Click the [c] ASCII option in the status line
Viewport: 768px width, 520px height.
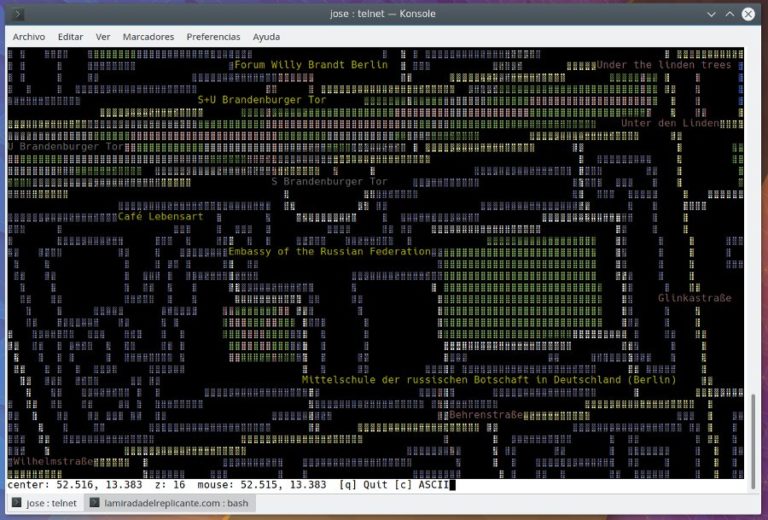[x=421, y=485]
